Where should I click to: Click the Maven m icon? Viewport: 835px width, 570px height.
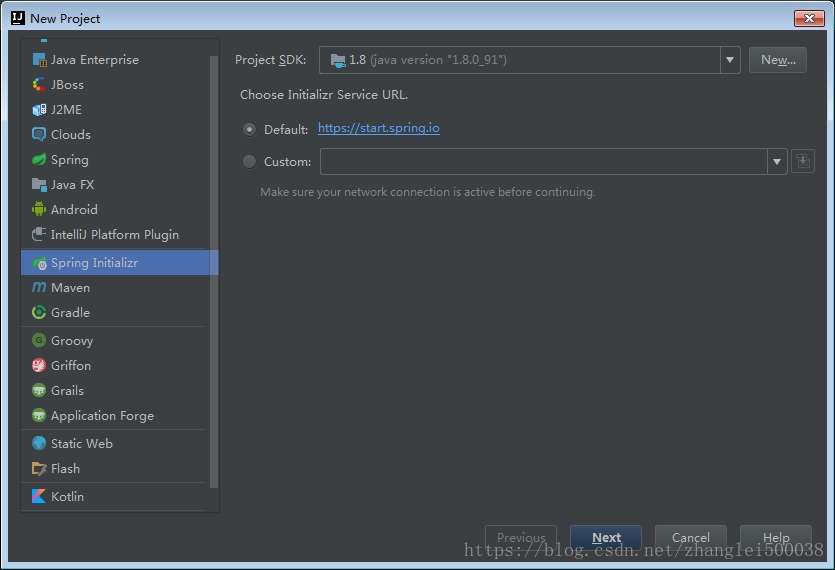[39, 287]
